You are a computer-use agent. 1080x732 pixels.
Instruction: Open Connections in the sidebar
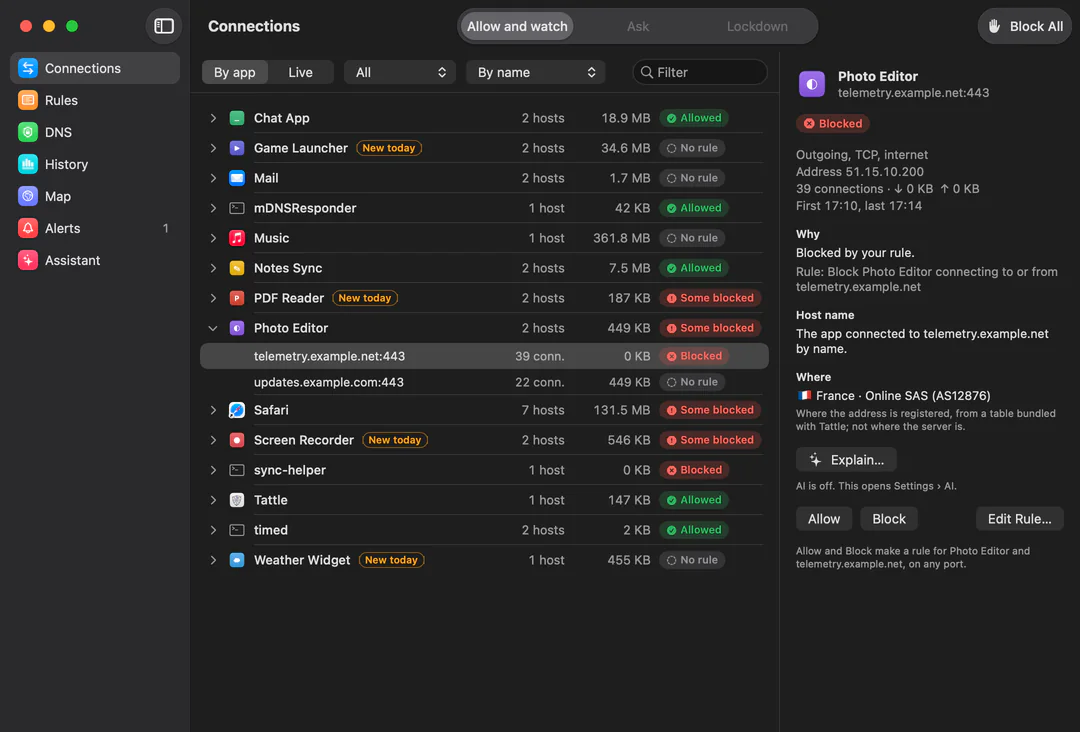(95, 68)
